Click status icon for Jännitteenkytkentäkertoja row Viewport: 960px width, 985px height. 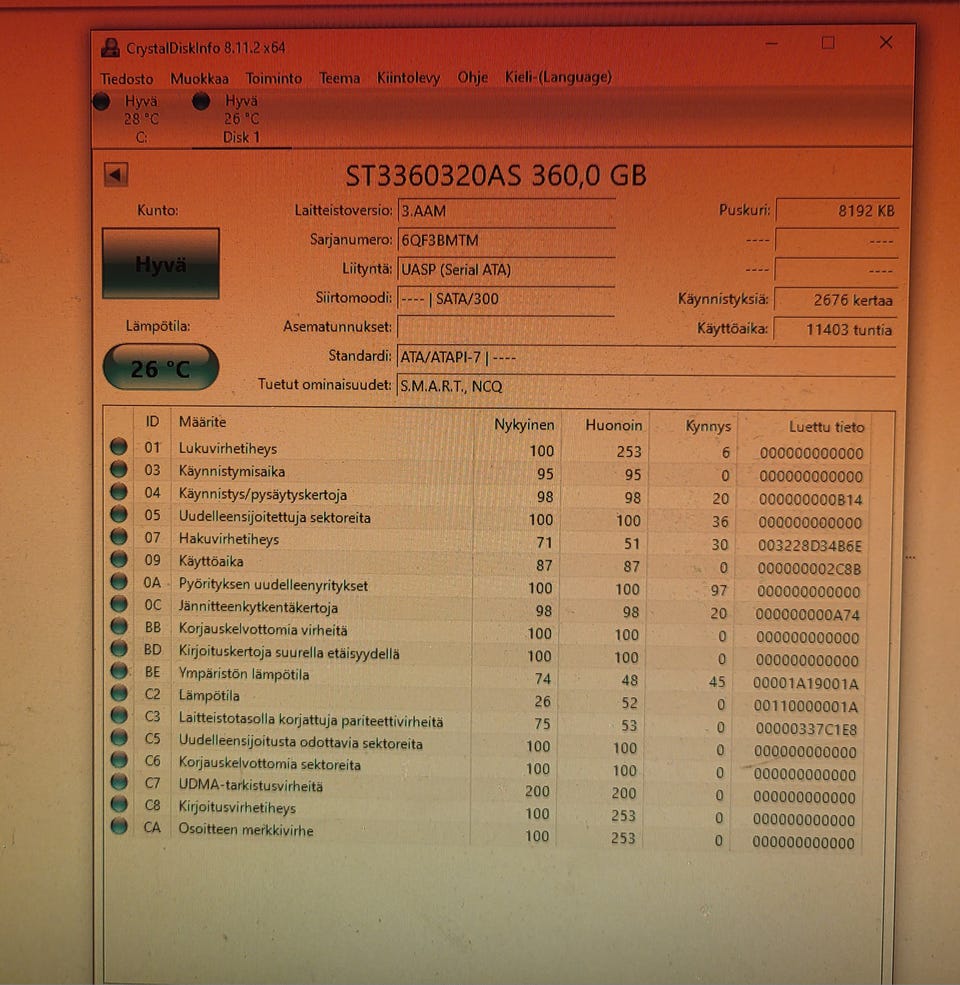119,604
